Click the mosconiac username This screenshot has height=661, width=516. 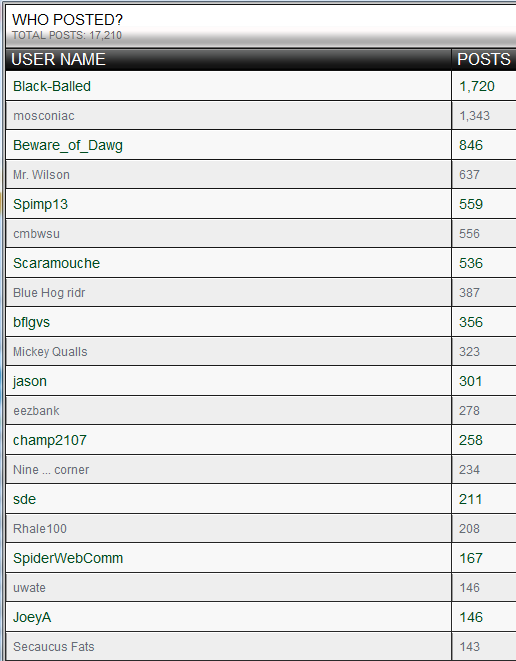click(44, 116)
